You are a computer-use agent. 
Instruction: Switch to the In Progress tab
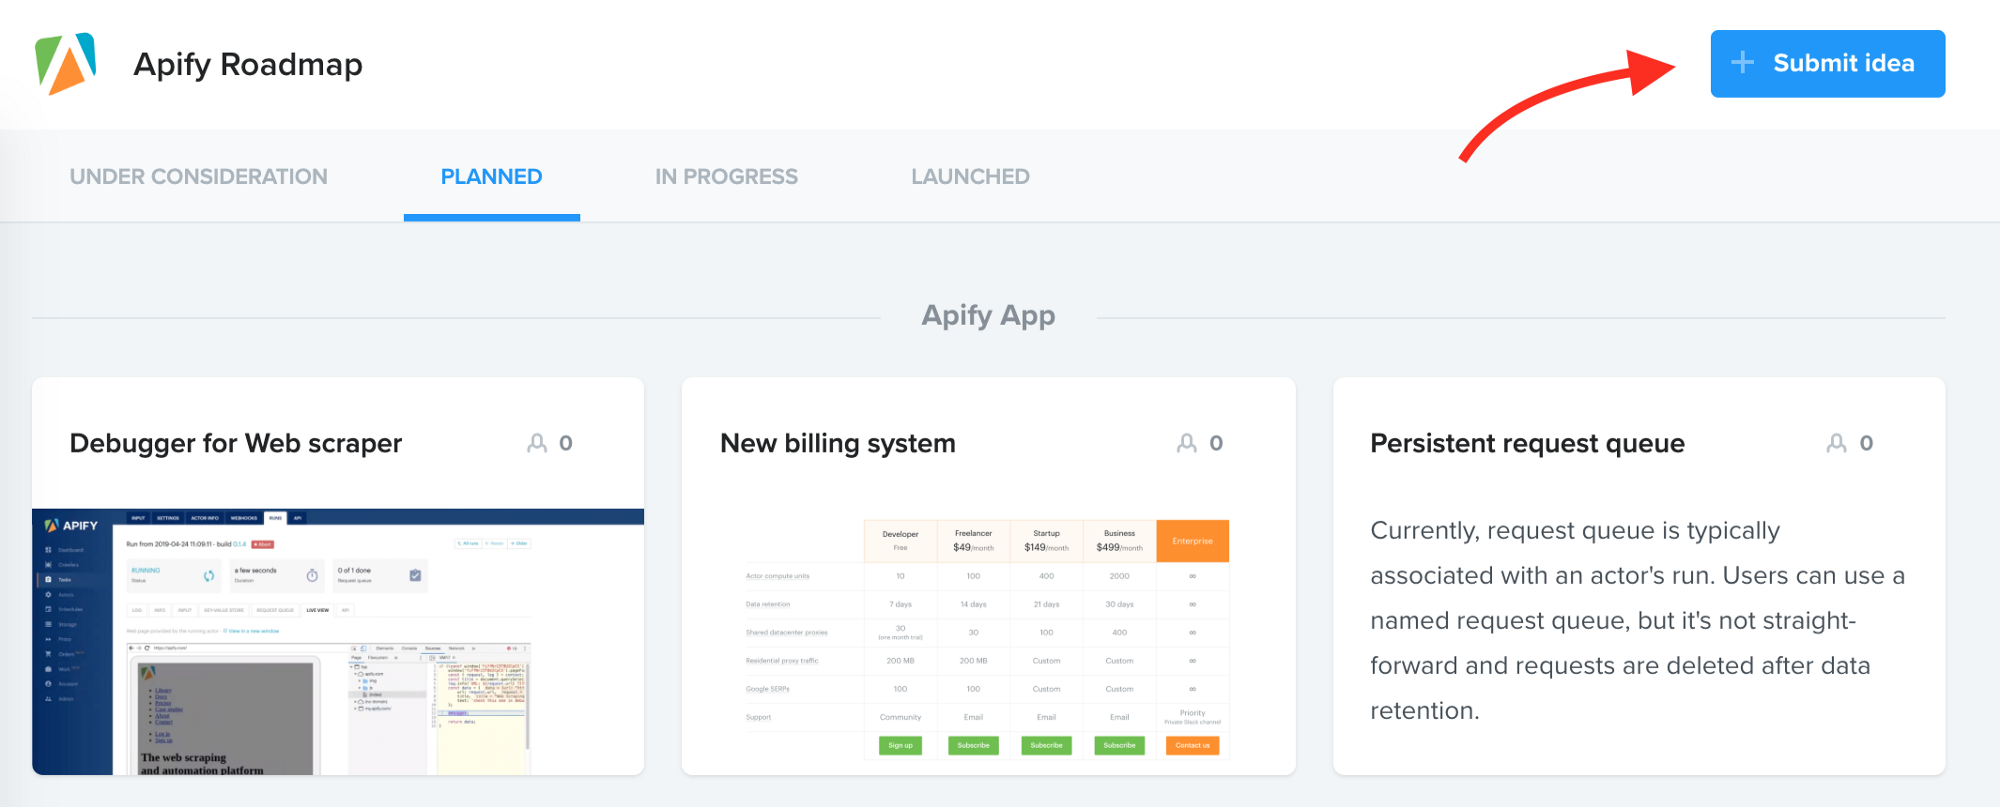[x=726, y=177]
